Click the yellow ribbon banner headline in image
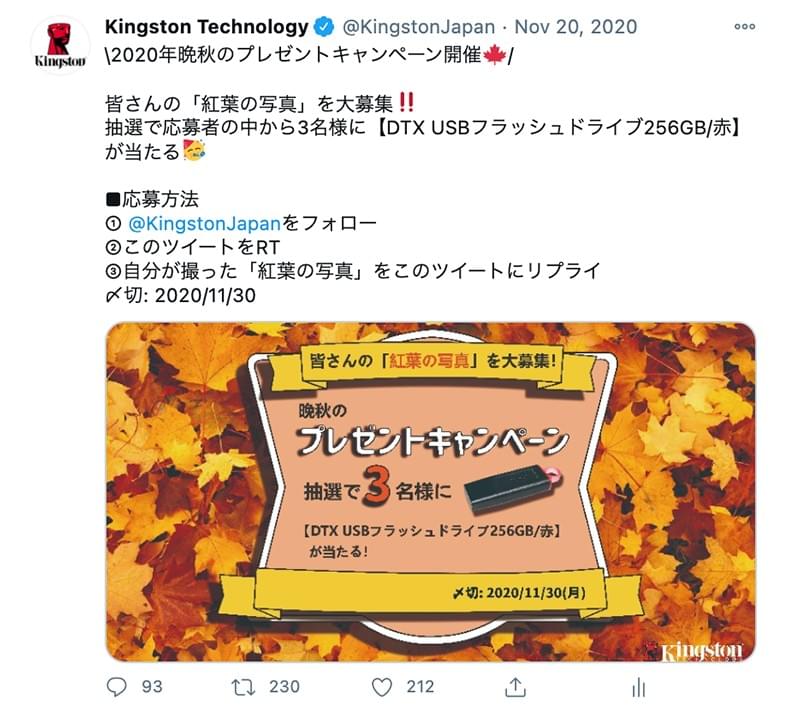 [433, 361]
